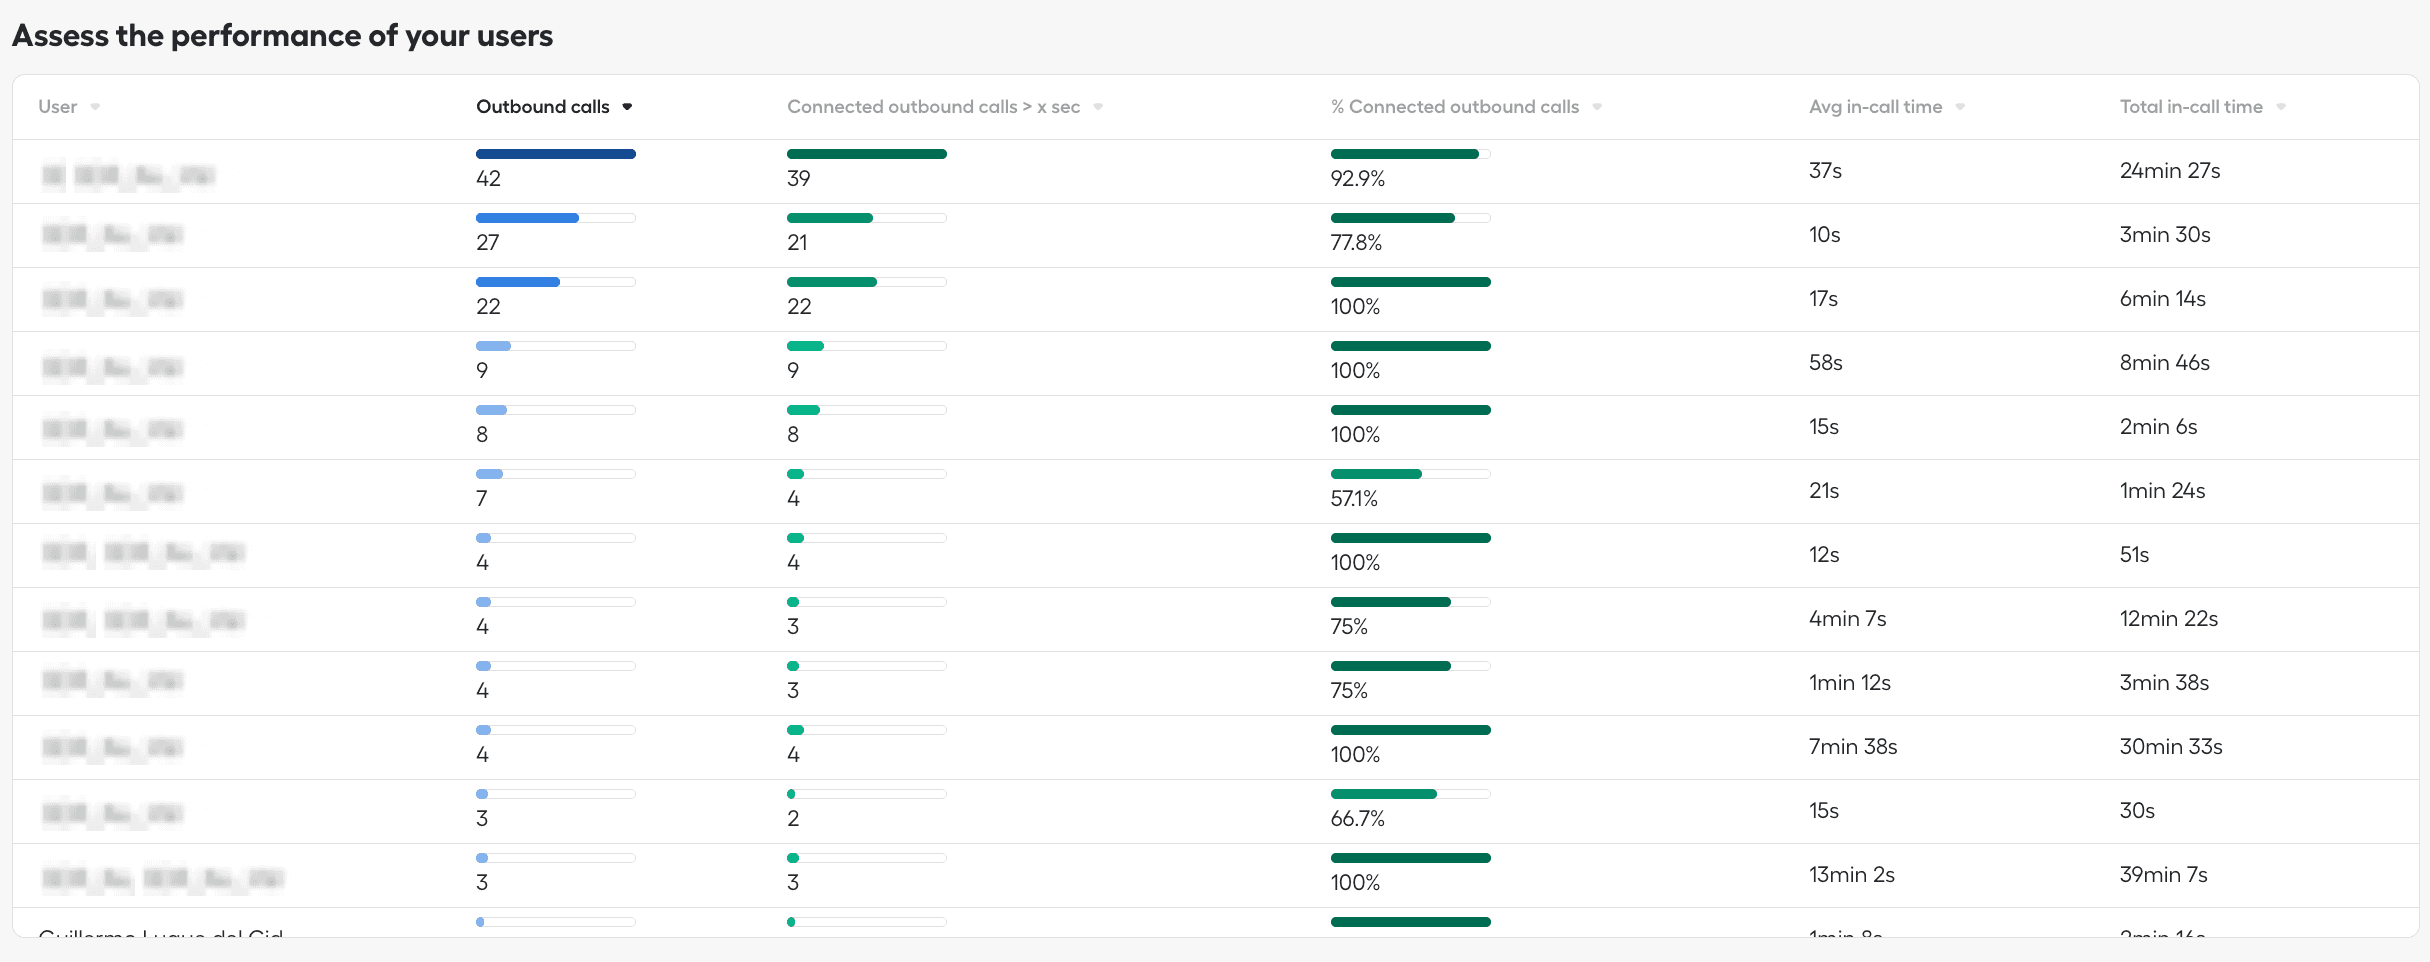This screenshot has width=2430, height=962.
Task: Click the User column header
Action: 57,106
